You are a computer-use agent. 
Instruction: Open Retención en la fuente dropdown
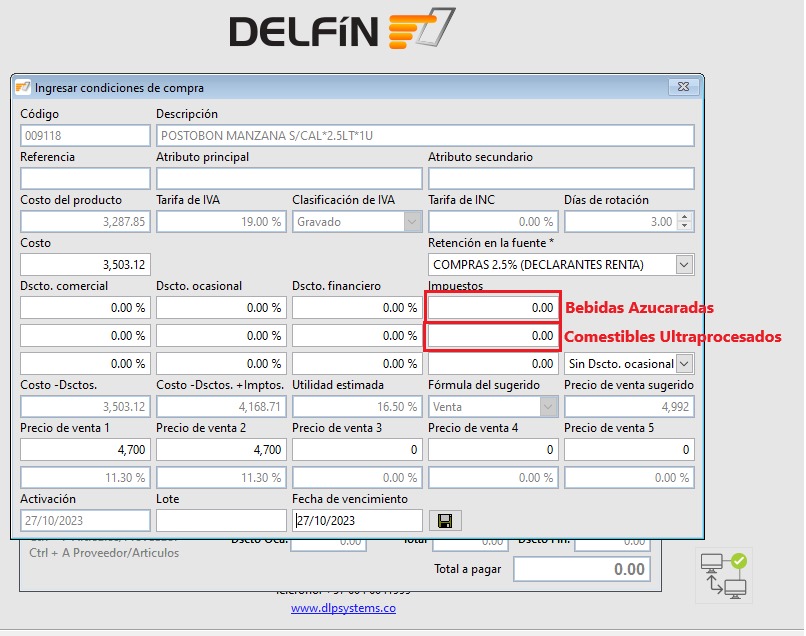click(x=684, y=265)
